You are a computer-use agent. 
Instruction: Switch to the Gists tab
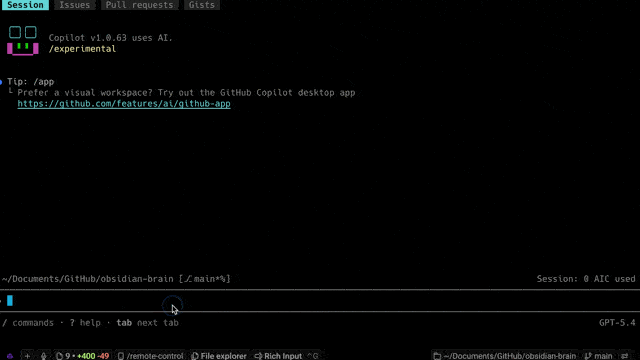coord(202,5)
